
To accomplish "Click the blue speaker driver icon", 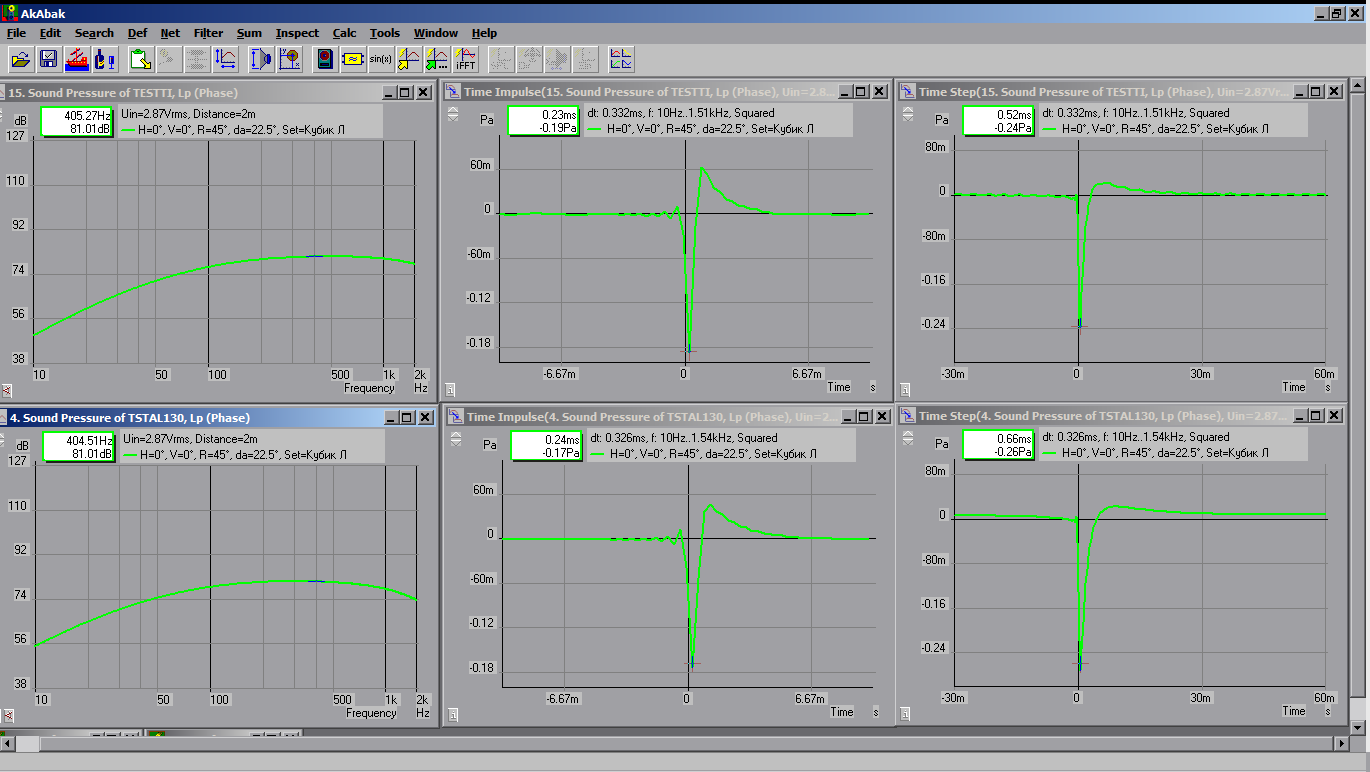I will click(x=261, y=60).
